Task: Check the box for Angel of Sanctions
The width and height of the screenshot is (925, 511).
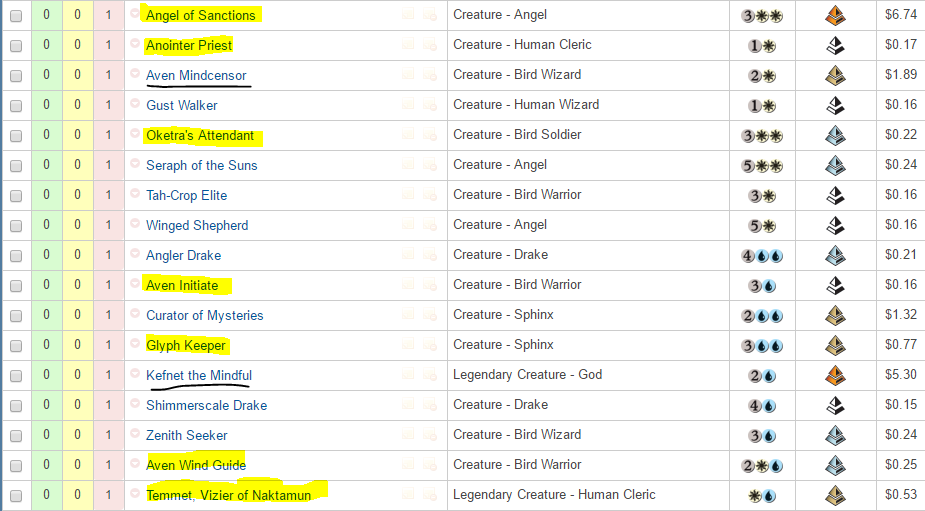Action: pos(16,16)
